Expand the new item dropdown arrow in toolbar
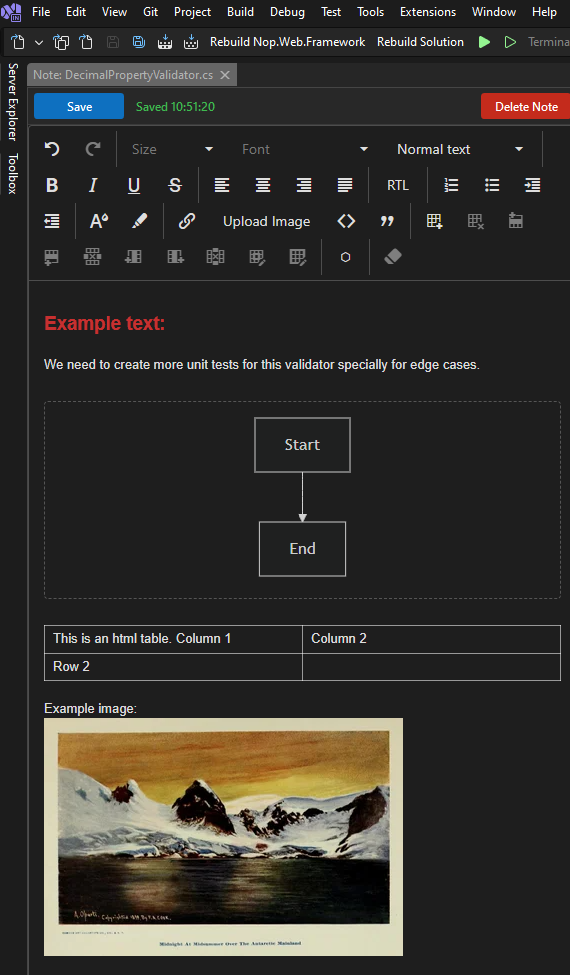 [x=39, y=42]
